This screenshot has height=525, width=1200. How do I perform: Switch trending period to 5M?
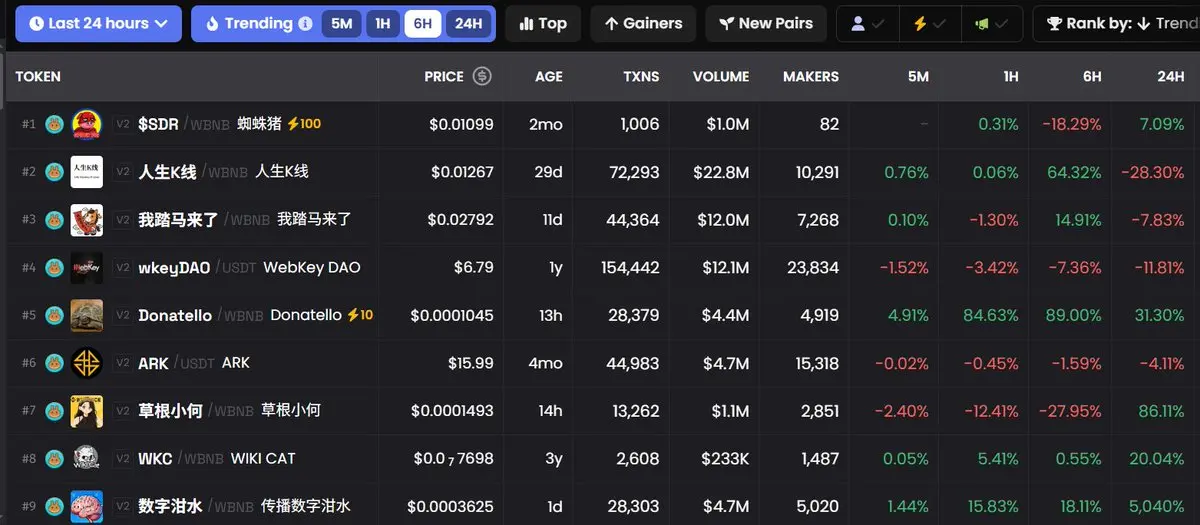coord(342,23)
